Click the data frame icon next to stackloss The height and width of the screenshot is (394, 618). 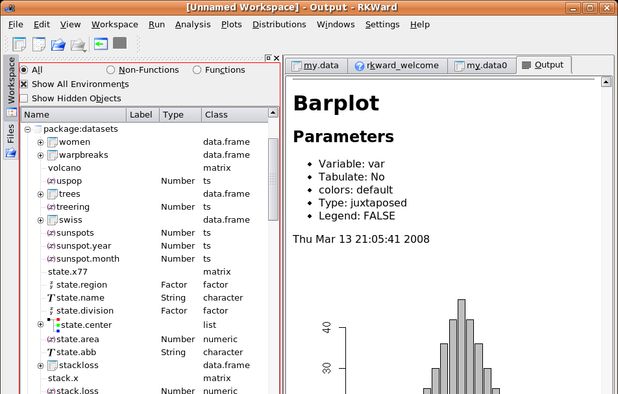pos(52,365)
